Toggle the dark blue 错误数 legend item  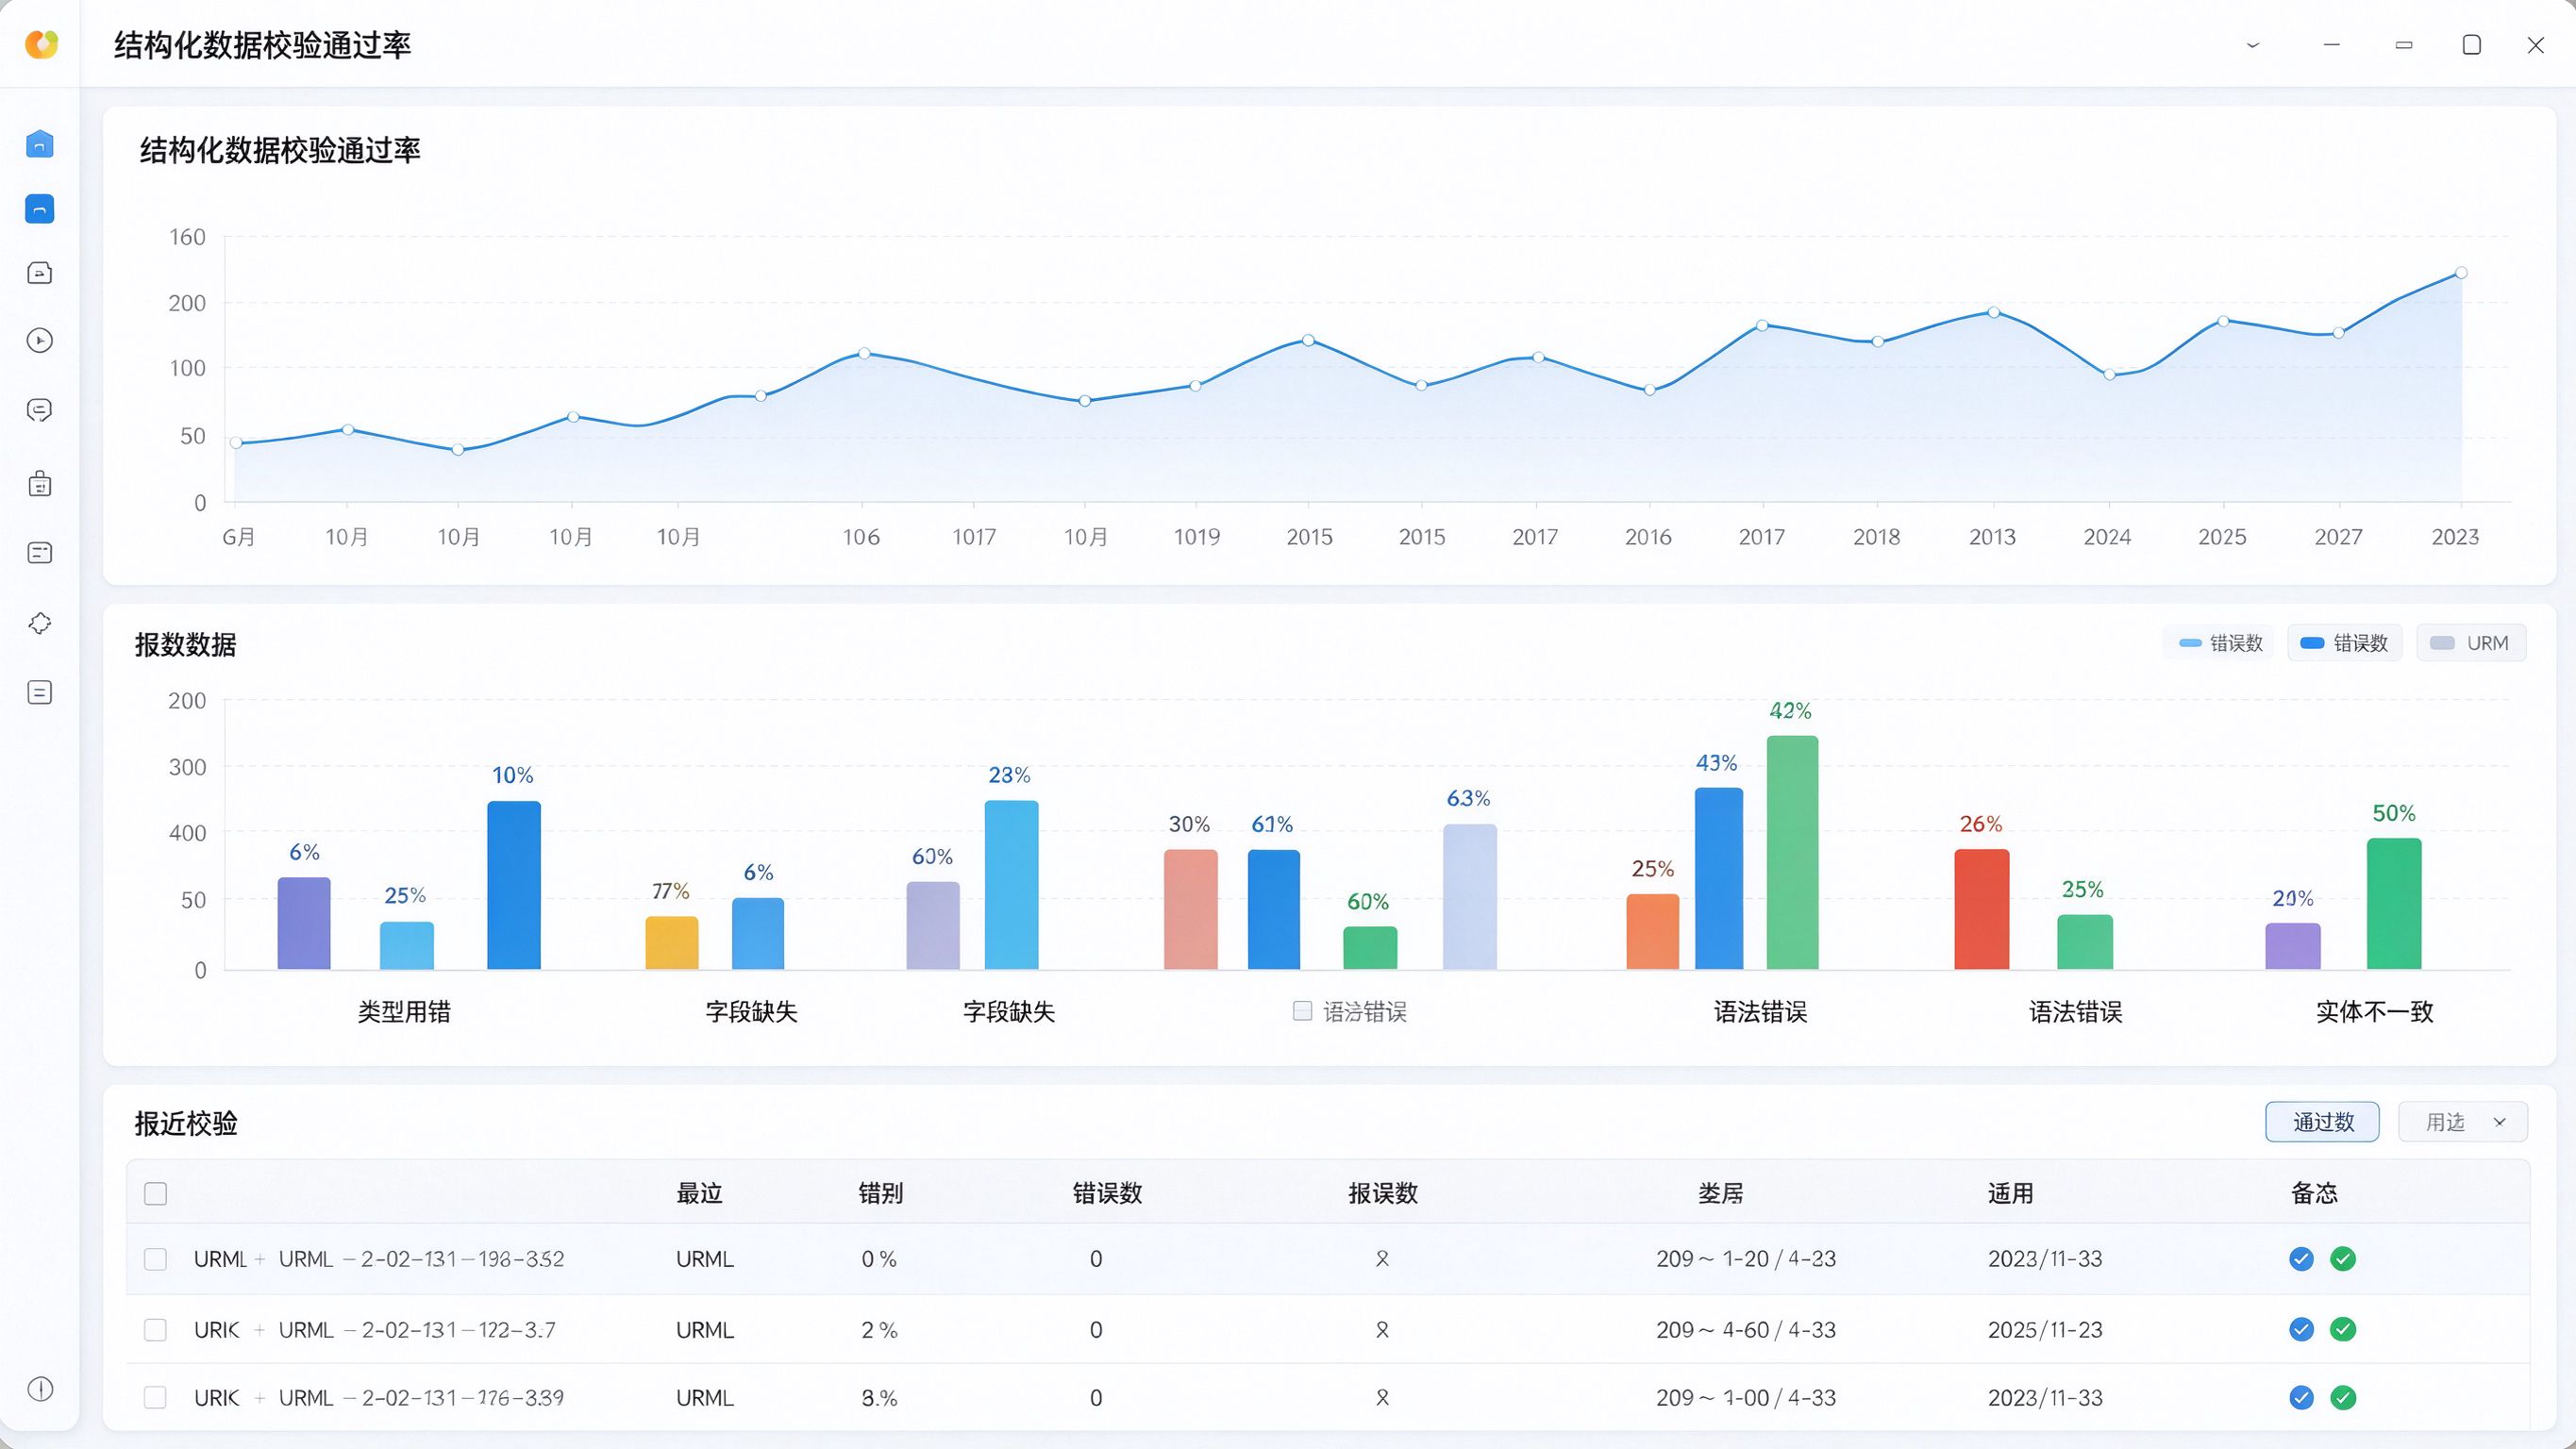(x=2344, y=643)
